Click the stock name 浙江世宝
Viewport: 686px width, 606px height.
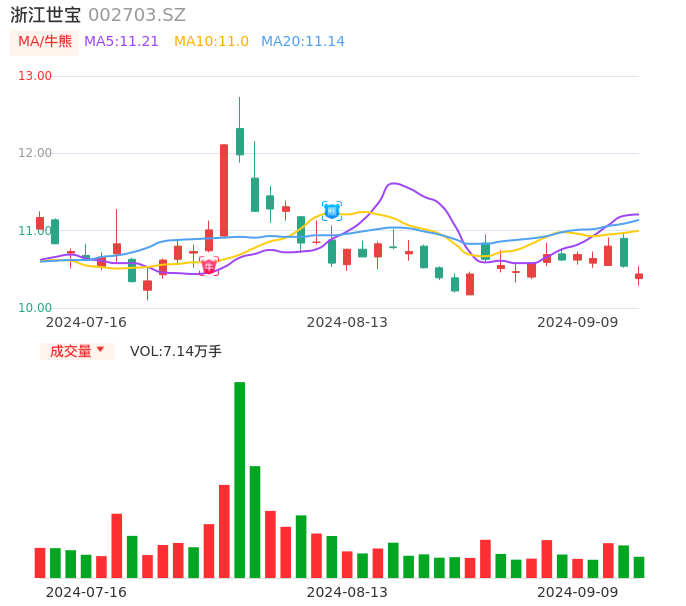click(46, 15)
